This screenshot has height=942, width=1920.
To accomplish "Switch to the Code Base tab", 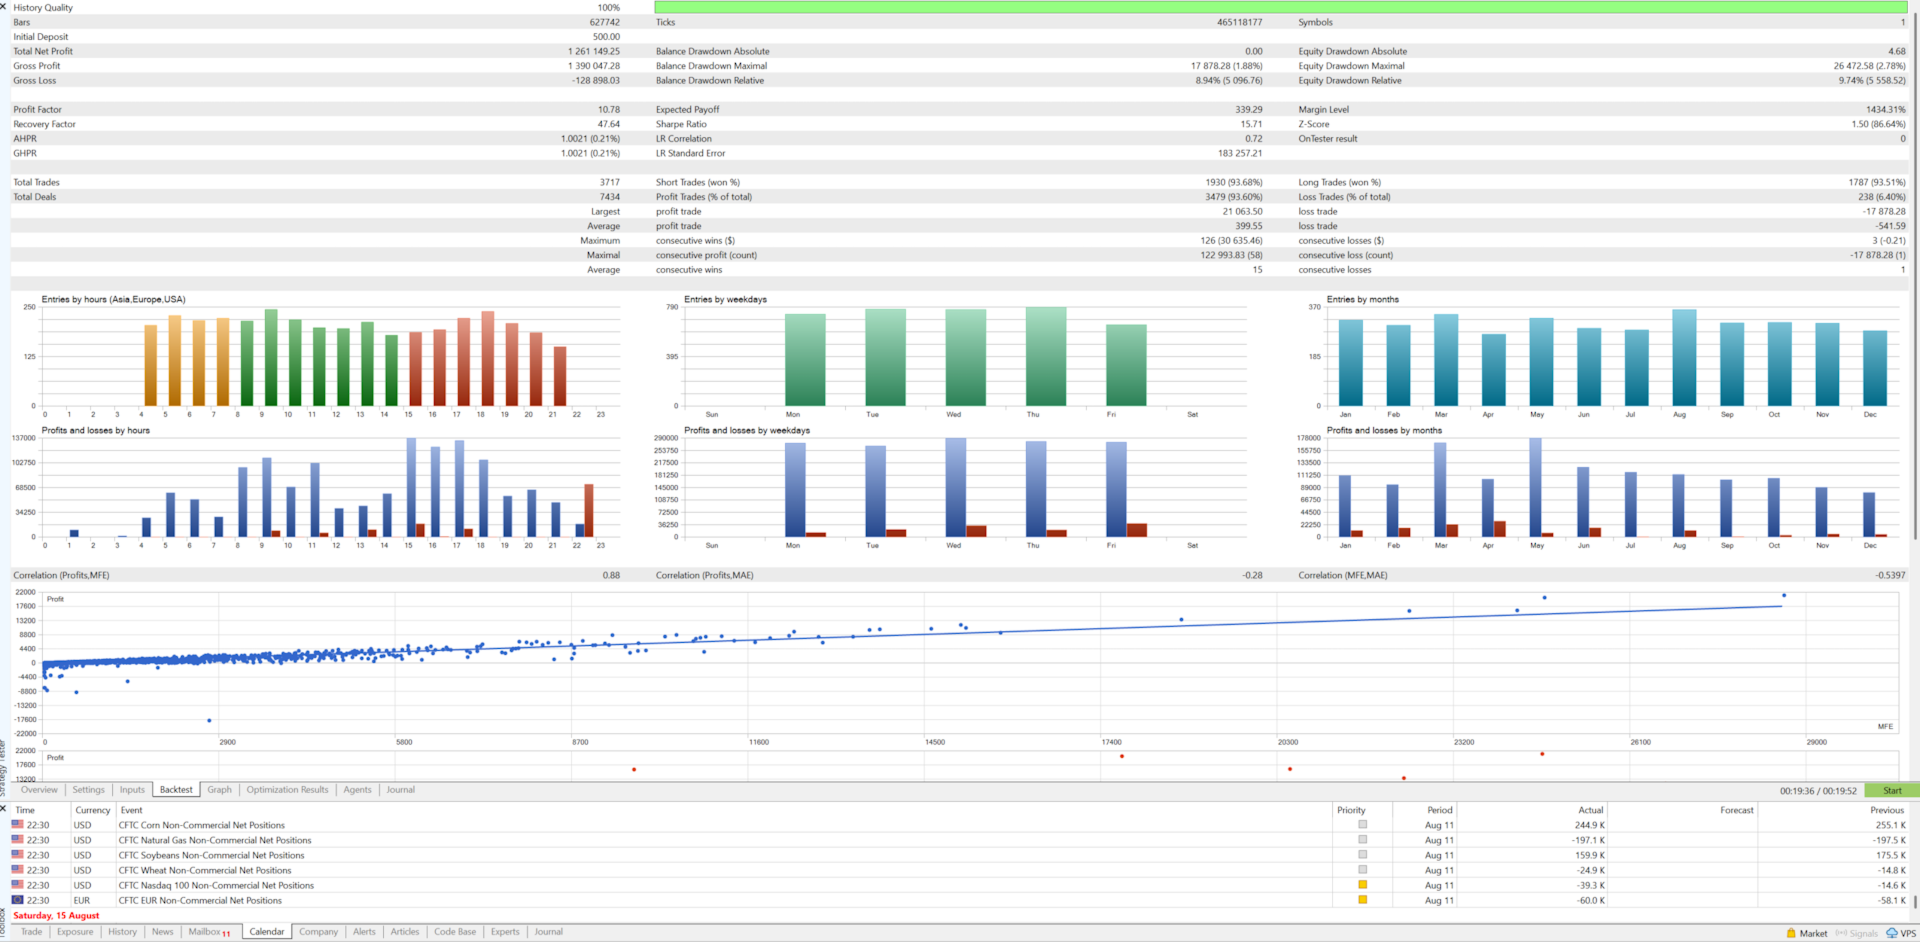I will (x=455, y=932).
